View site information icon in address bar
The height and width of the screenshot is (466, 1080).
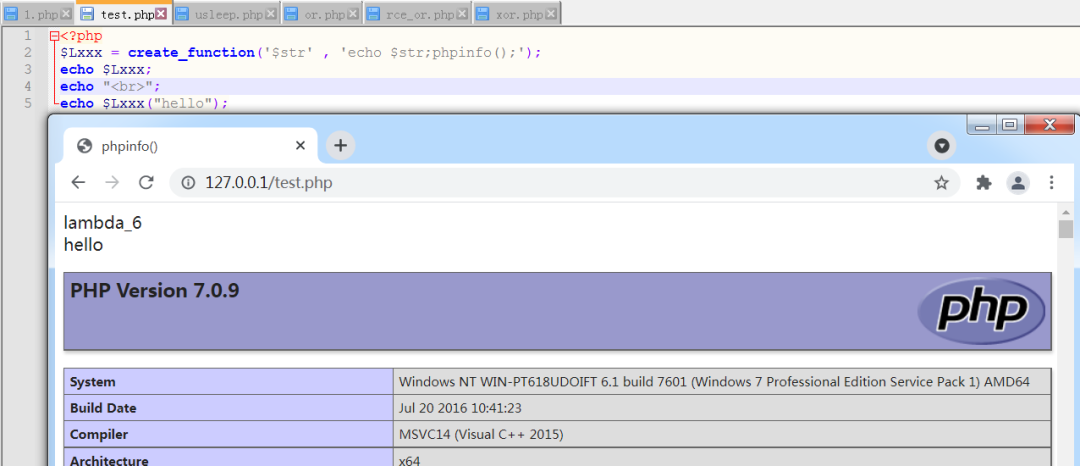point(188,182)
